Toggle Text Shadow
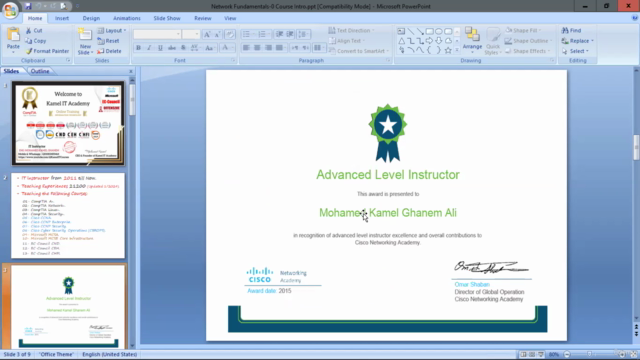The height and width of the screenshot is (360, 640). click(x=183, y=48)
